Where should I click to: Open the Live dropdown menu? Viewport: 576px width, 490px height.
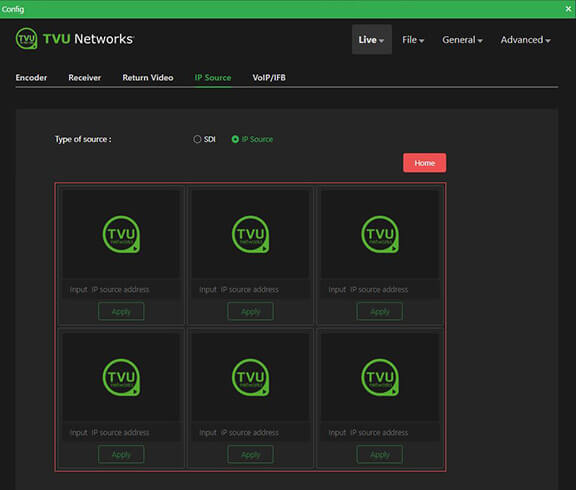tap(371, 40)
